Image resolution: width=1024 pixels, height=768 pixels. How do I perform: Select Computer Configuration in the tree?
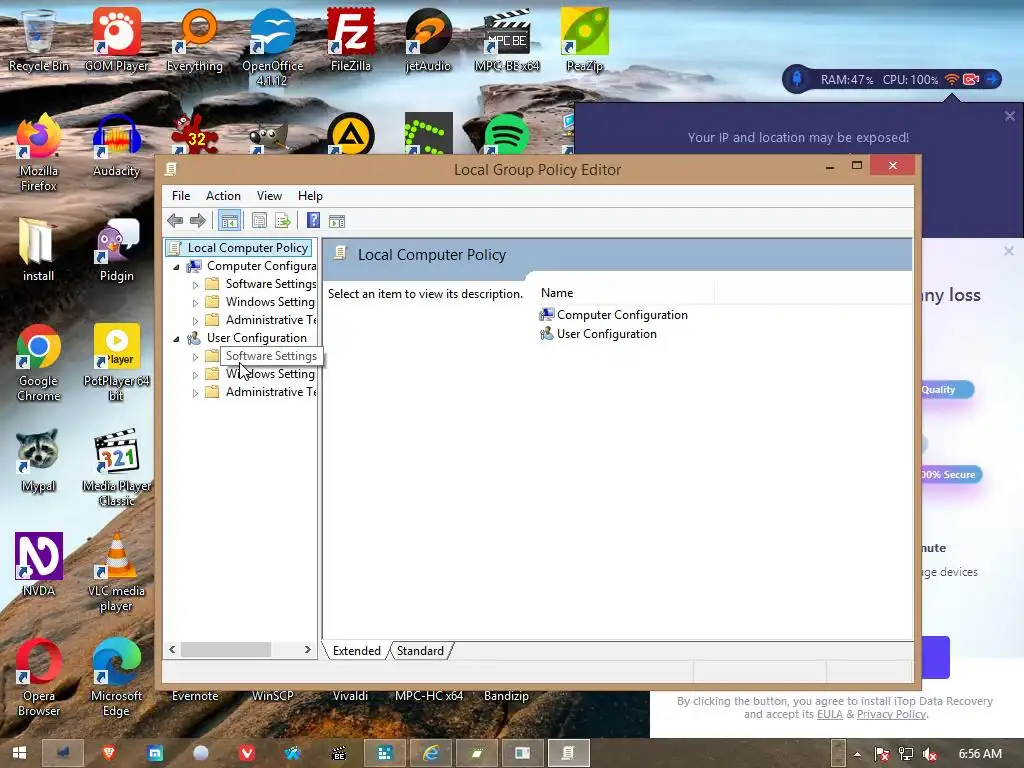pos(261,266)
